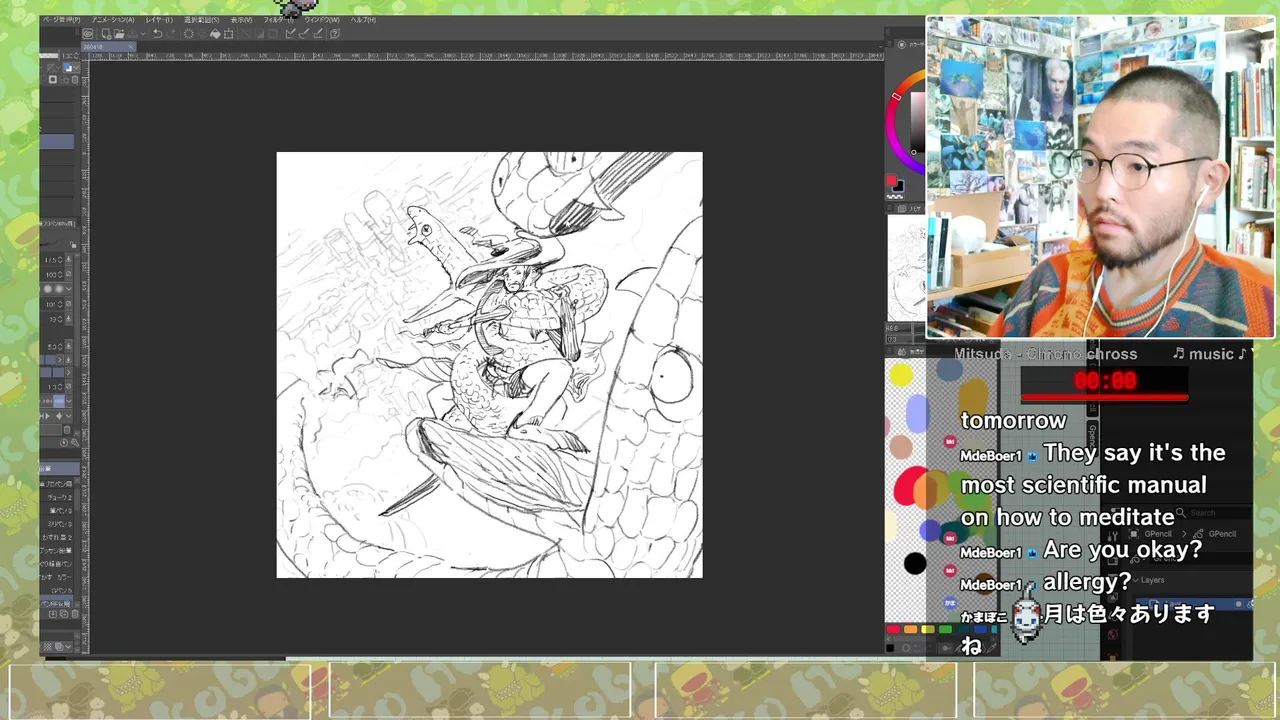Pick the black dot in the sub view palette
This screenshot has height=720, width=1280.
tap(915, 564)
